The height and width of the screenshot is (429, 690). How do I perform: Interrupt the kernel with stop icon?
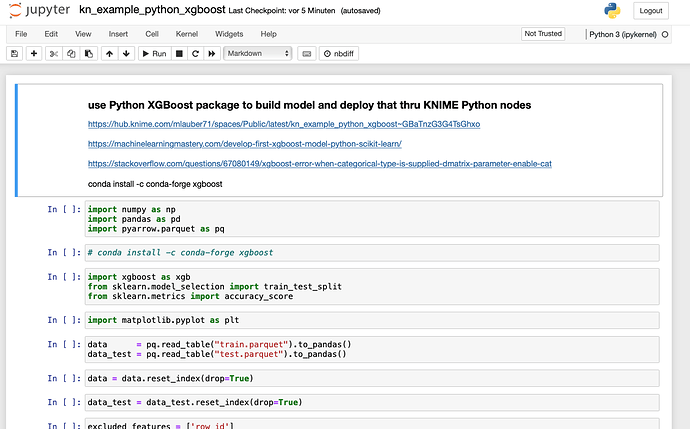click(x=179, y=54)
